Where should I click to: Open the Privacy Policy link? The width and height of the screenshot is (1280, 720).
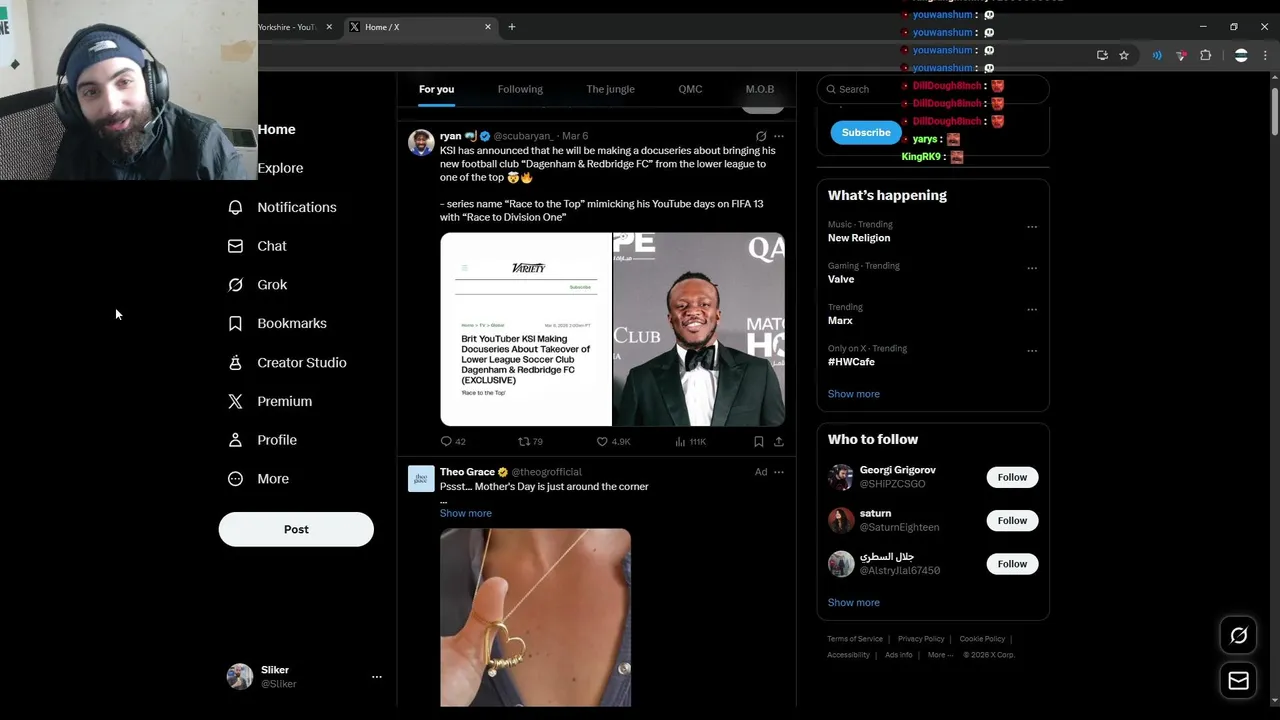tap(921, 639)
